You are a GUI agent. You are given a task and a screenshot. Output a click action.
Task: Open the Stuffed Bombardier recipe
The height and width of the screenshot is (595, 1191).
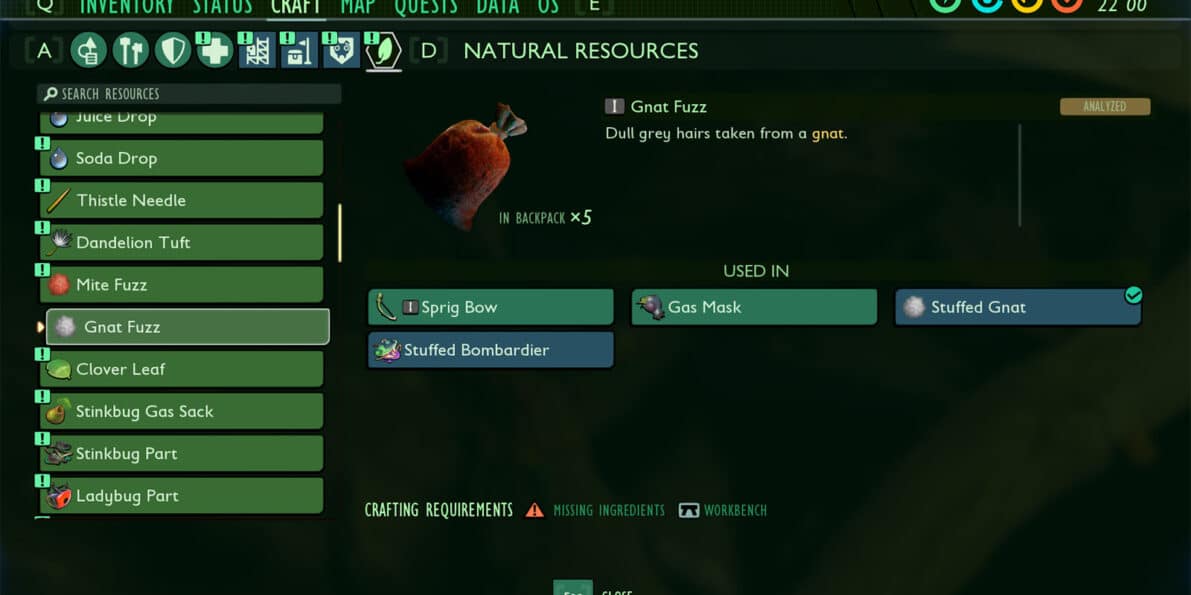point(491,350)
